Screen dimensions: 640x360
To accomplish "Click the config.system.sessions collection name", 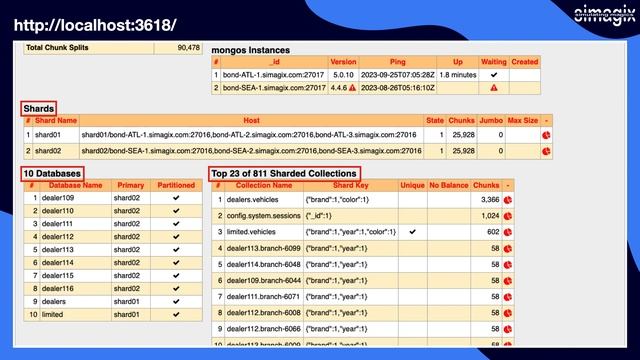I will 264,216.
